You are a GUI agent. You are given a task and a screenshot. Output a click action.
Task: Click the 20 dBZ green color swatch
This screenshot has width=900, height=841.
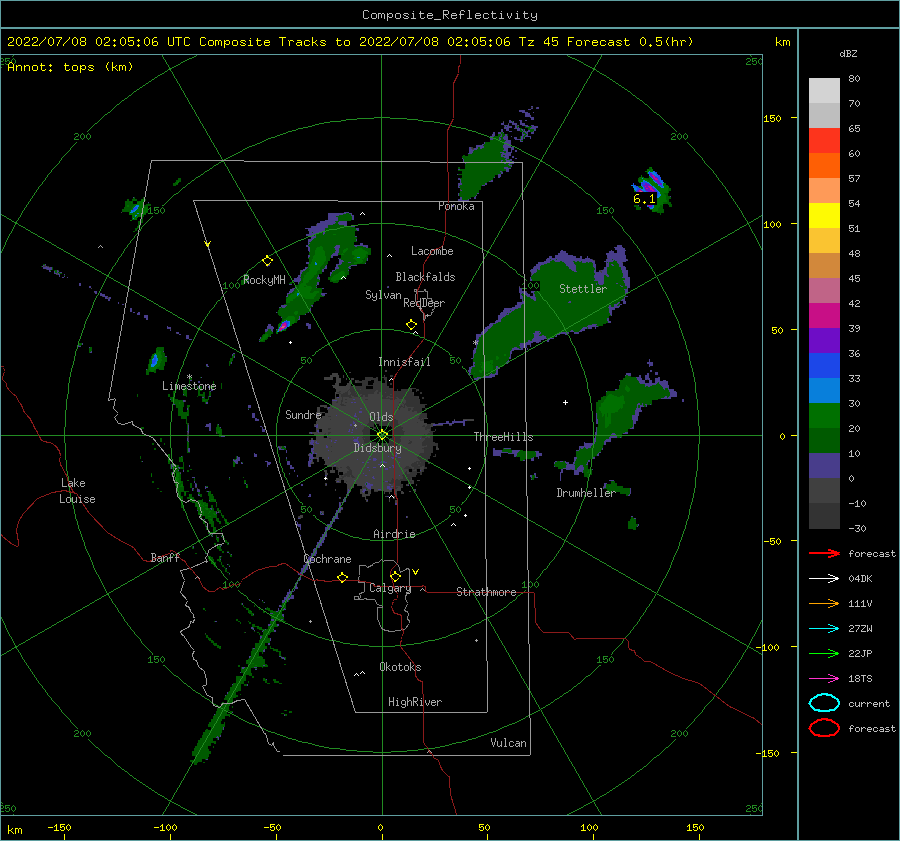click(824, 415)
